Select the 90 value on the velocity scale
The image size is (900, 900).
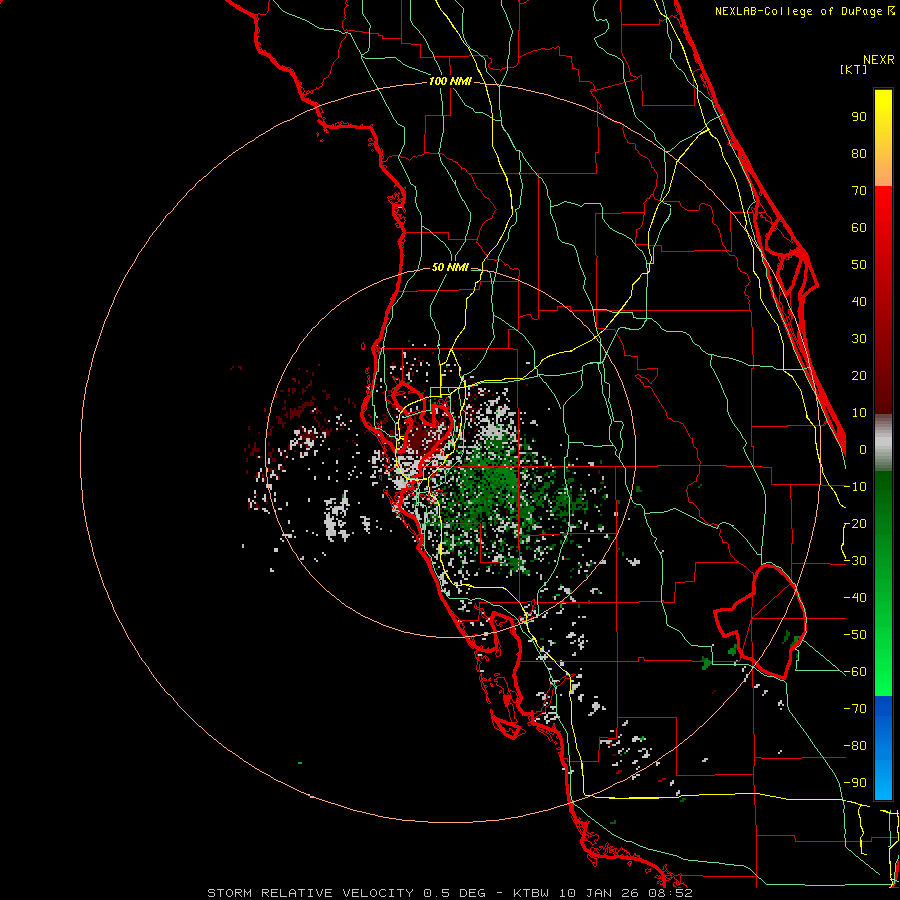pyautogui.click(x=859, y=117)
